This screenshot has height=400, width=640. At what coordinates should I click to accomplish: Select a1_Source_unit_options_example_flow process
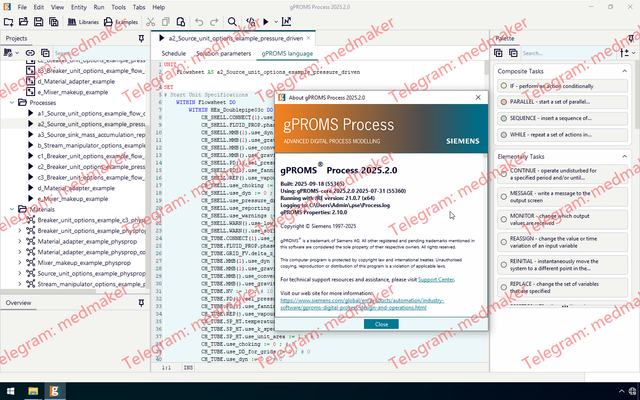pos(87,113)
